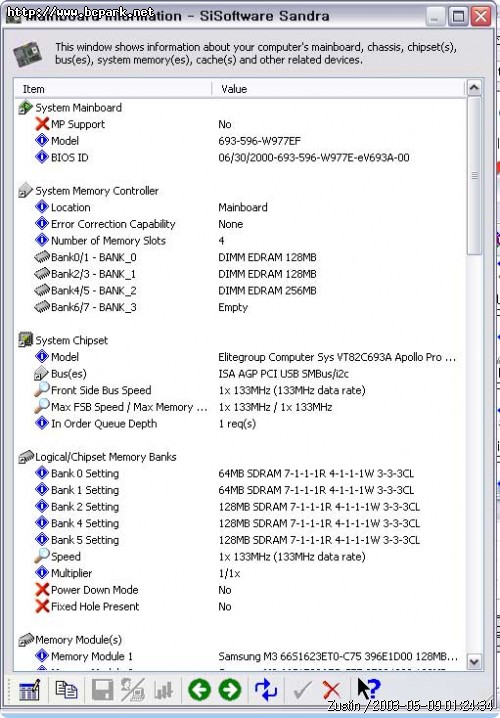Click the blue Refresh/update arrows icon
This screenshot has width=500, height=718.
click(x=266, y=690)
